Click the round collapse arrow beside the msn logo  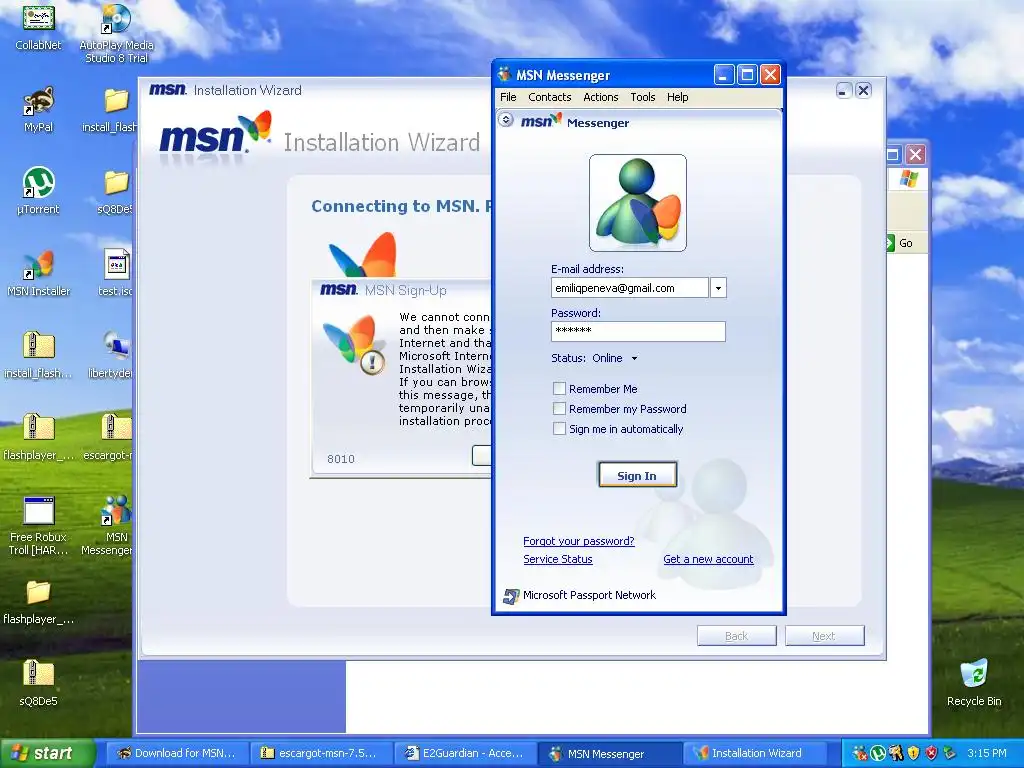[505, 120]
